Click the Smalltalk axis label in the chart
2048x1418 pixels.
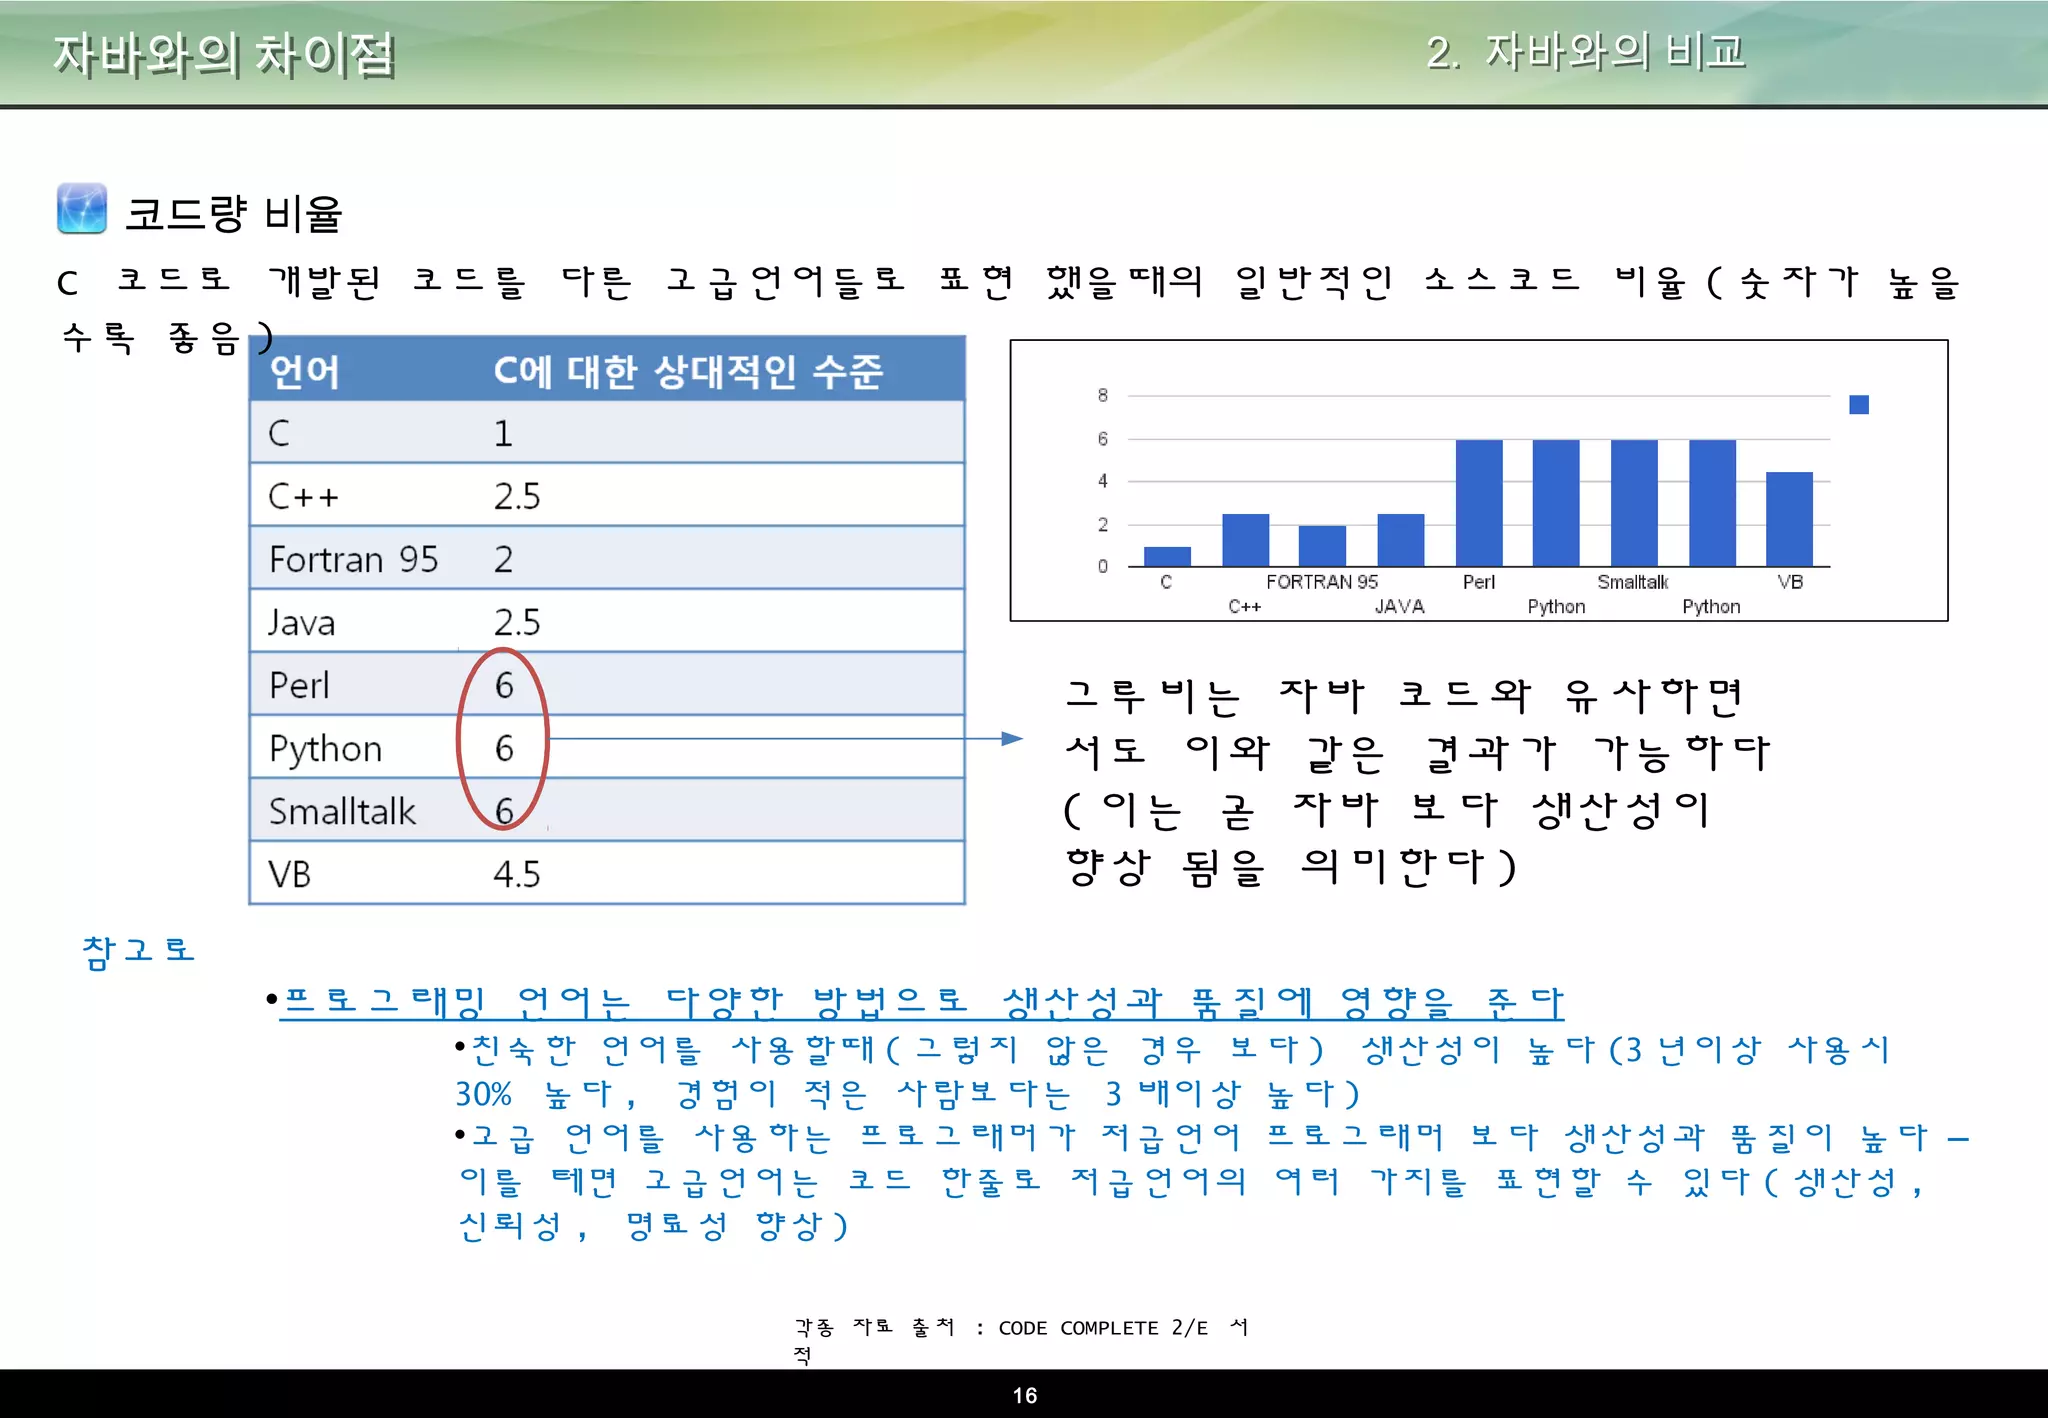tap(1633, 582)
